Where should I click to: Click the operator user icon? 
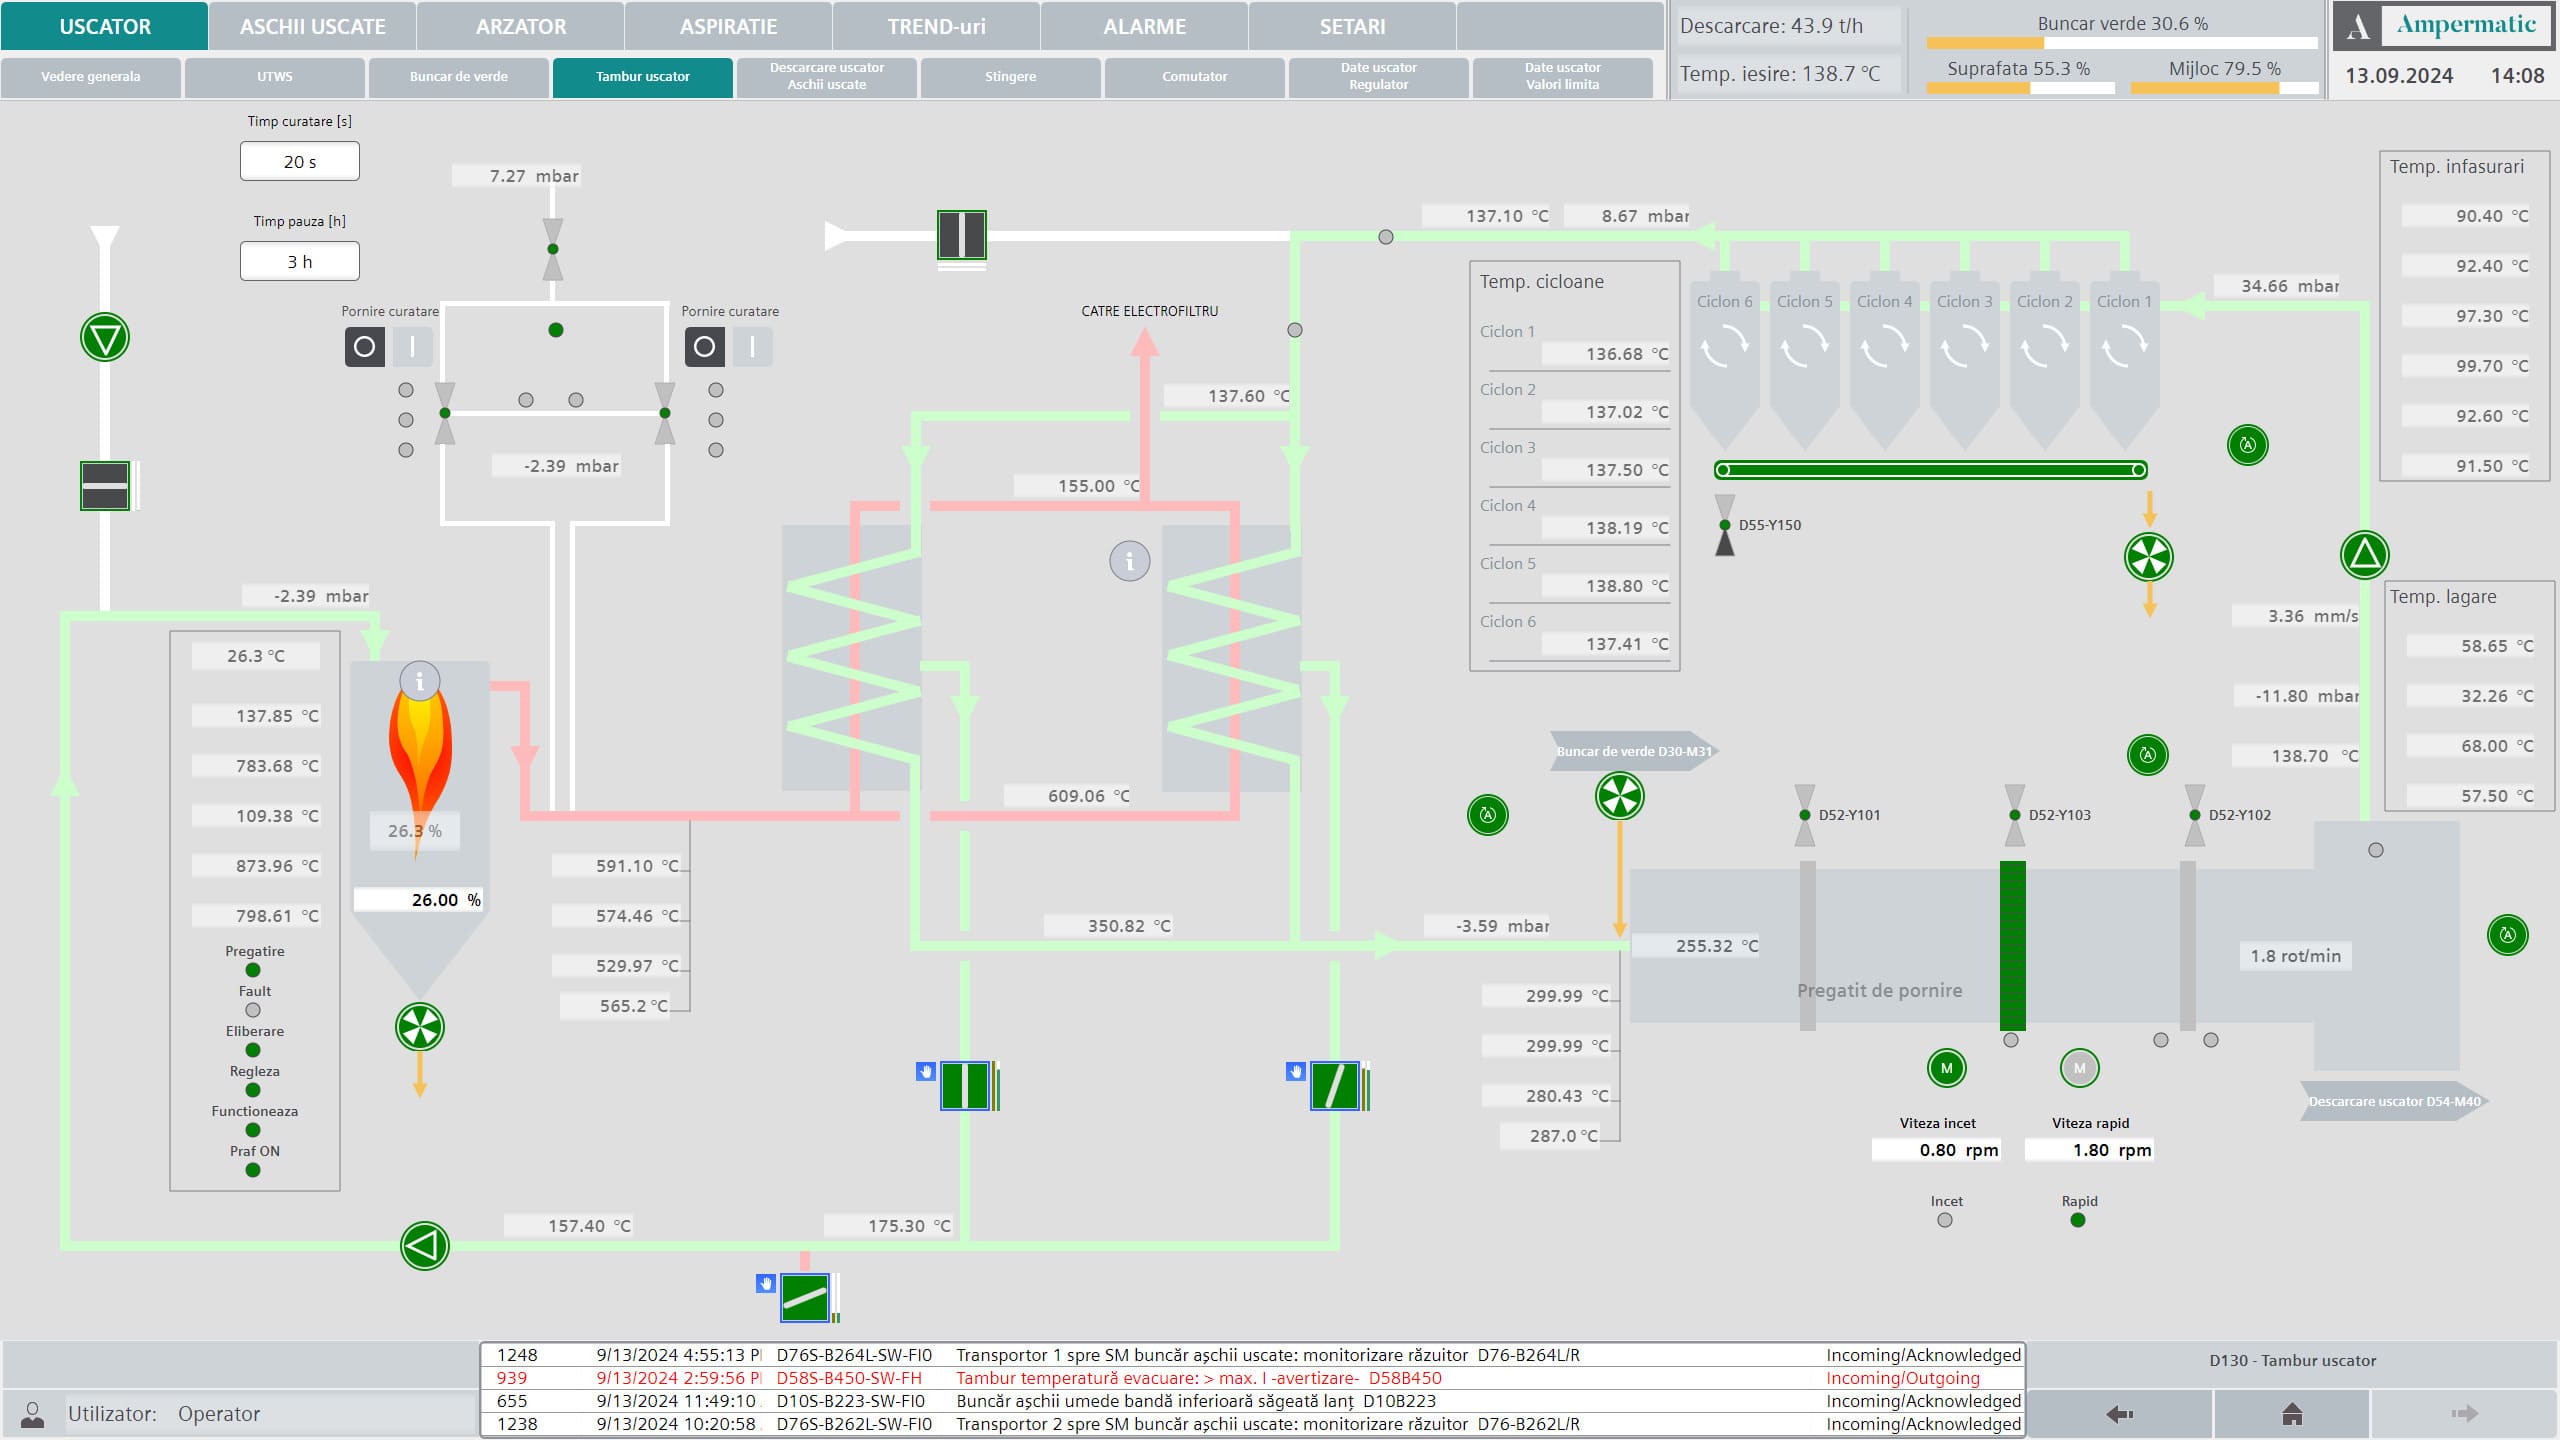click(x=33, y=1413)
